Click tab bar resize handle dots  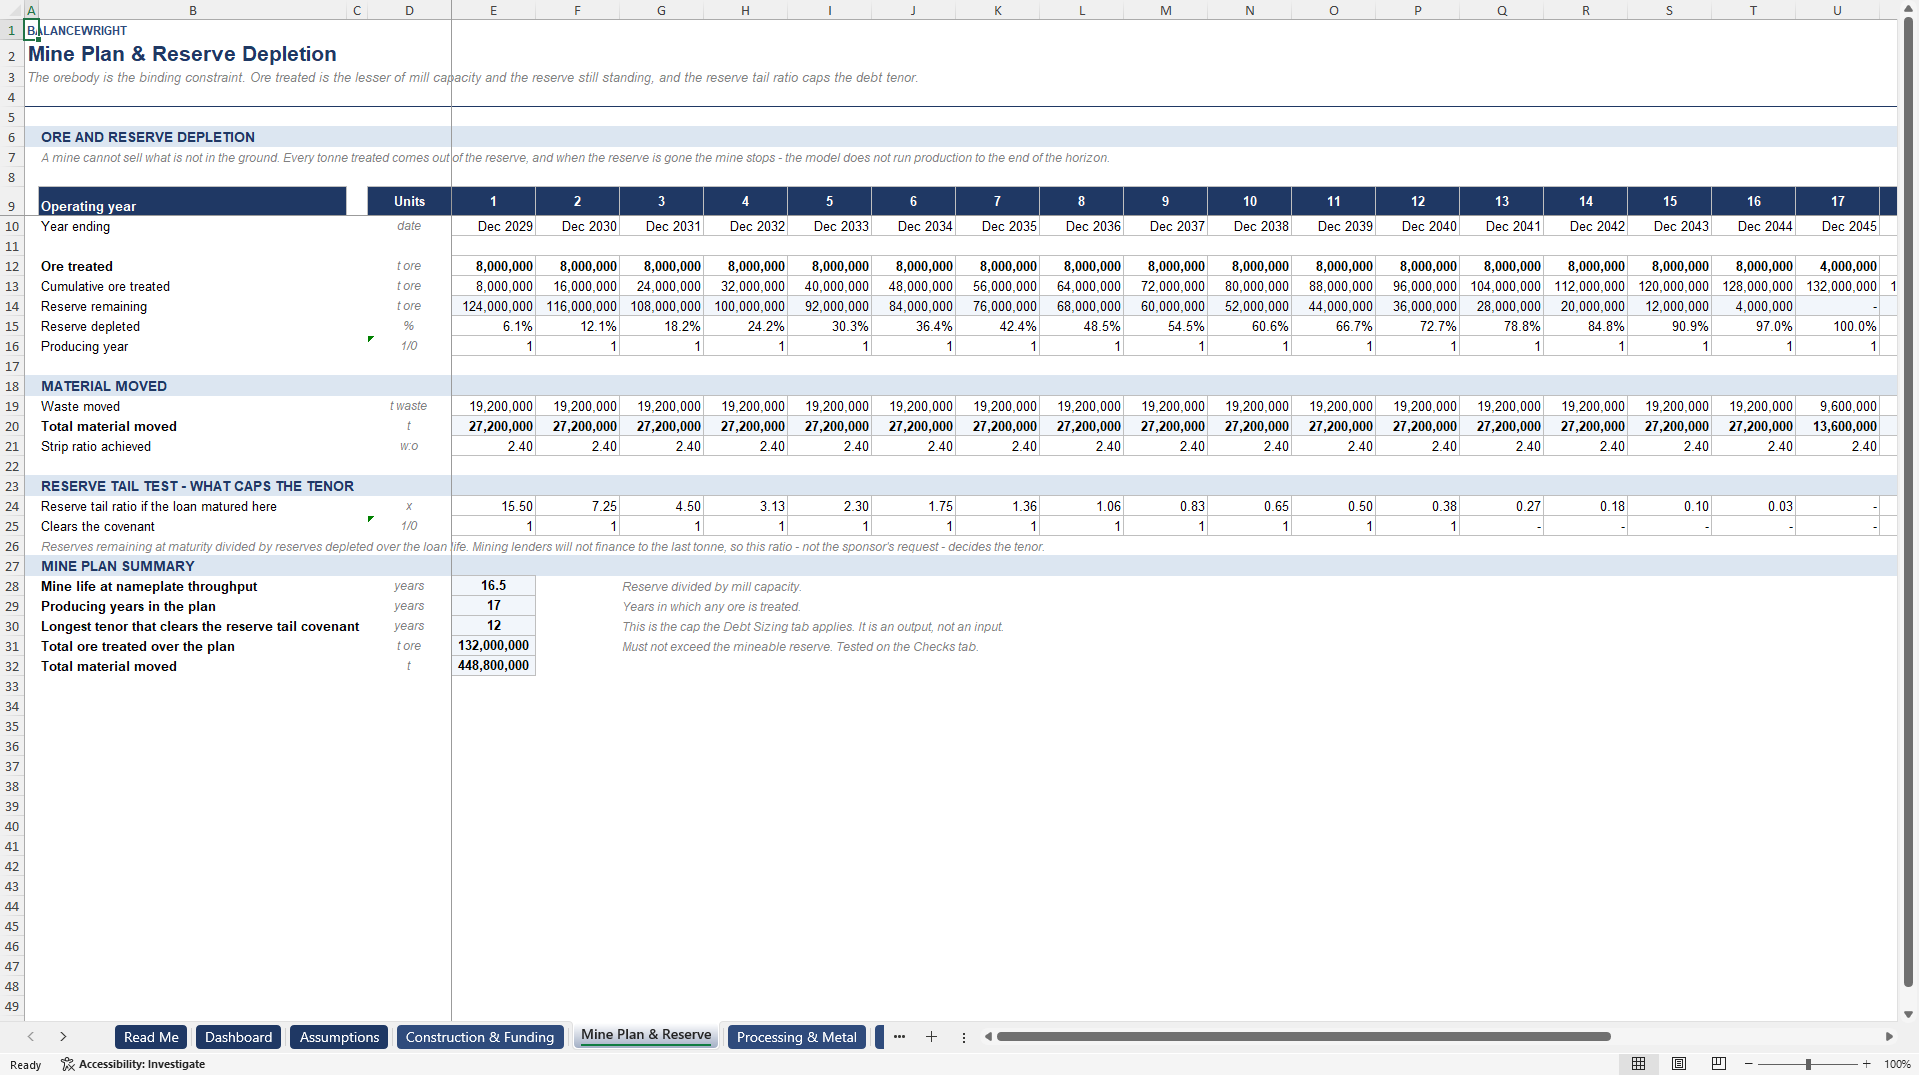964,1037
